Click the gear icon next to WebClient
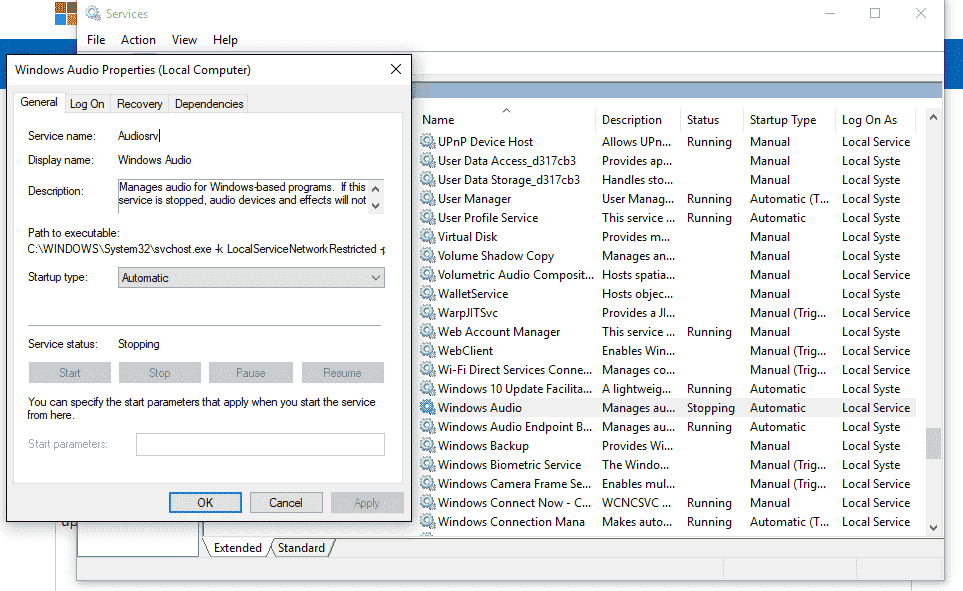Image resolution: width=963 pixels, height=591 pixels. (x=428, y=351)
